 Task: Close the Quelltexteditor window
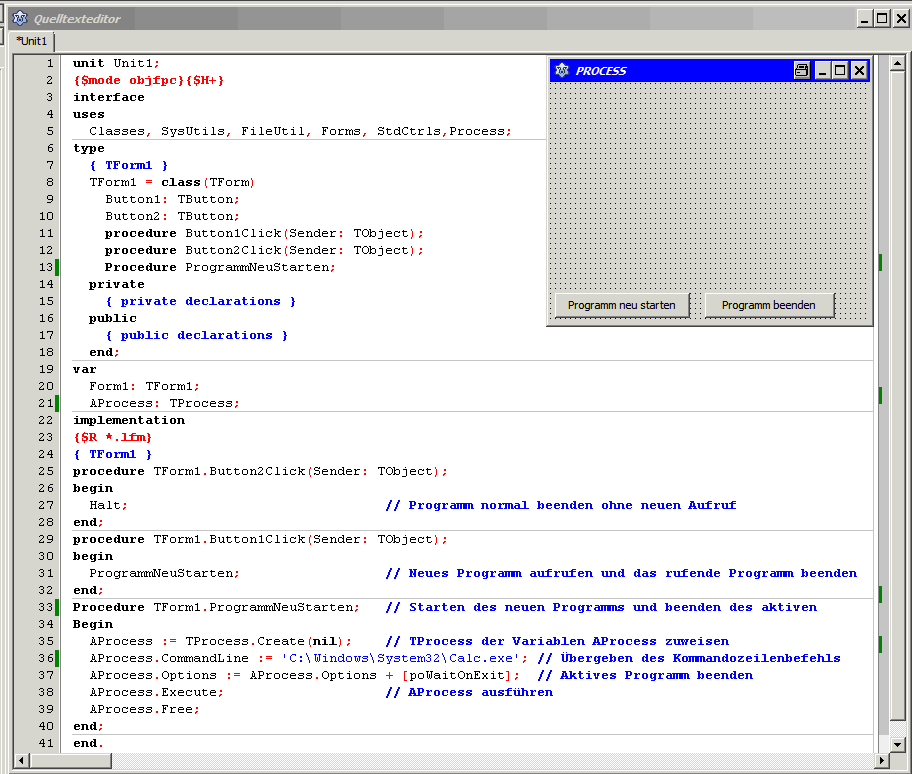(x=901, y=19)
